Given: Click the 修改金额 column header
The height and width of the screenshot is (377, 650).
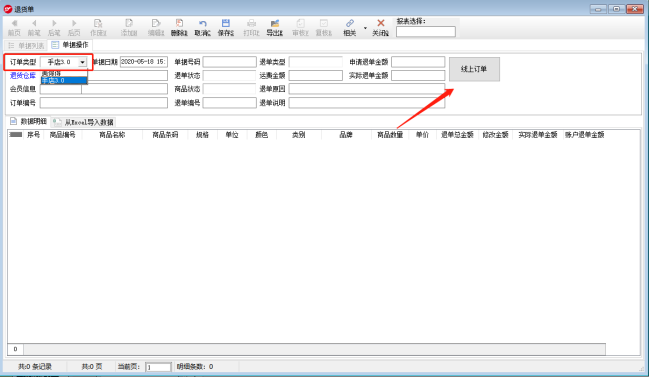Looking at the screenshot, I should click(x=495, y=135).
